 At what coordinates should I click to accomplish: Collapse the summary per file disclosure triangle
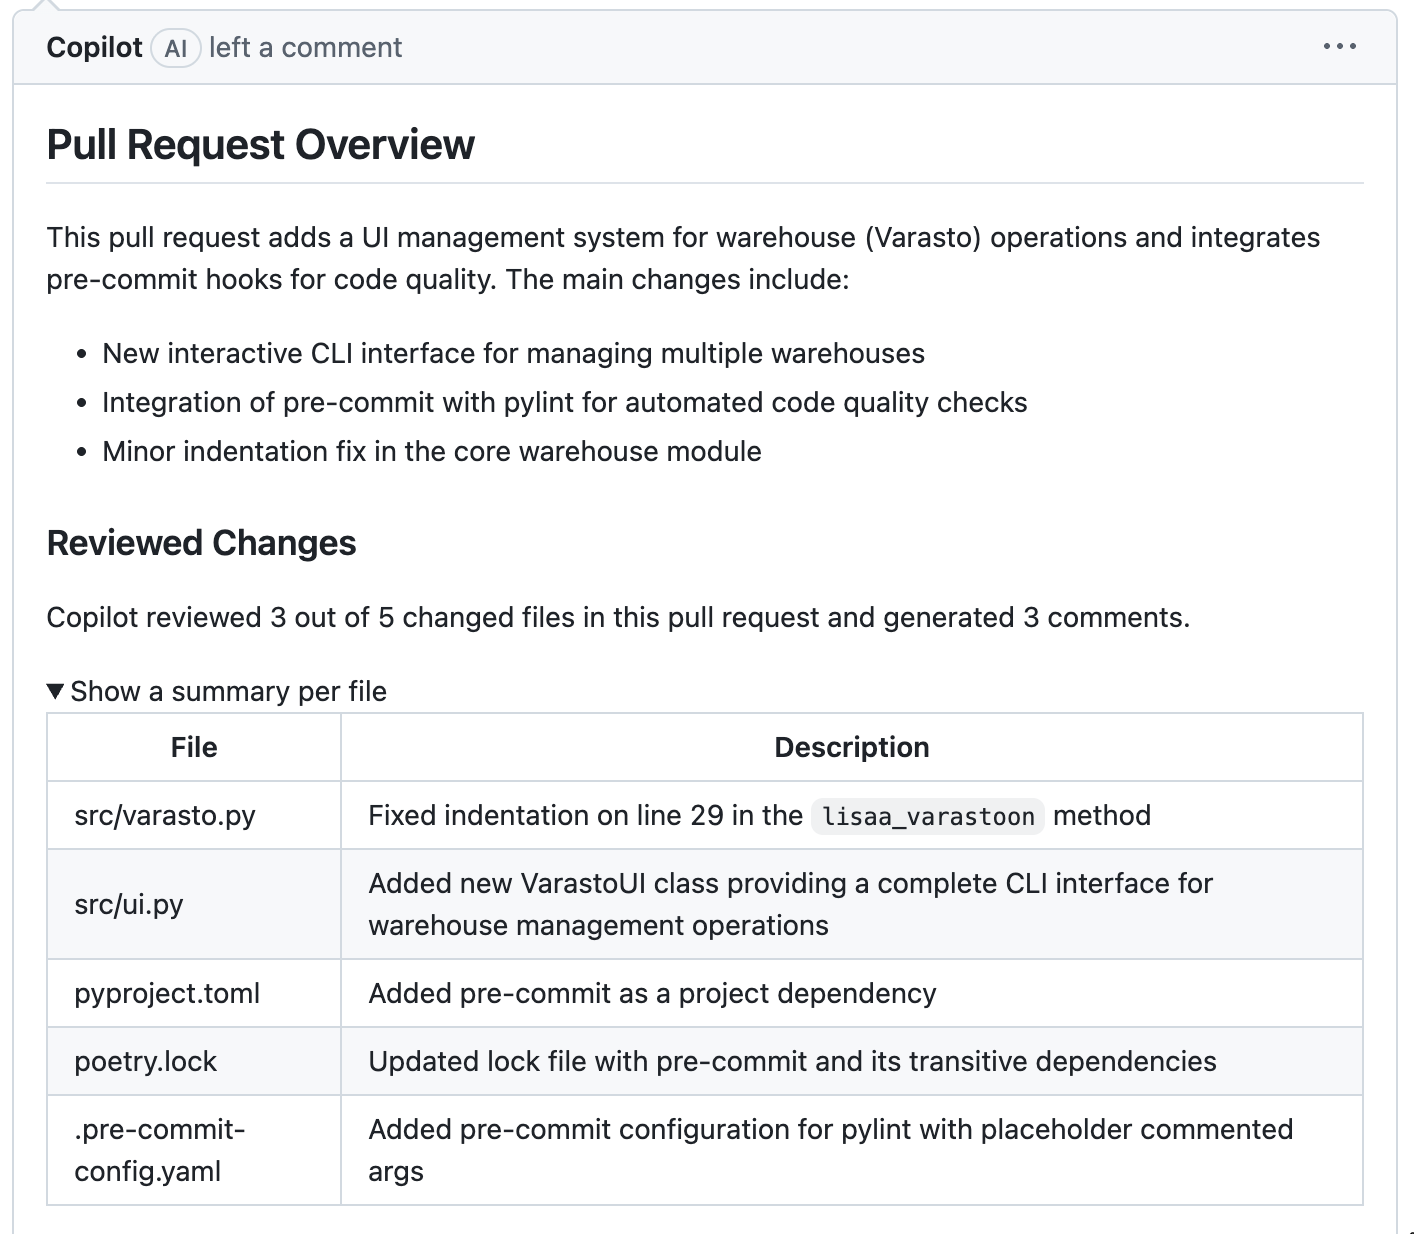click(56, 691)
